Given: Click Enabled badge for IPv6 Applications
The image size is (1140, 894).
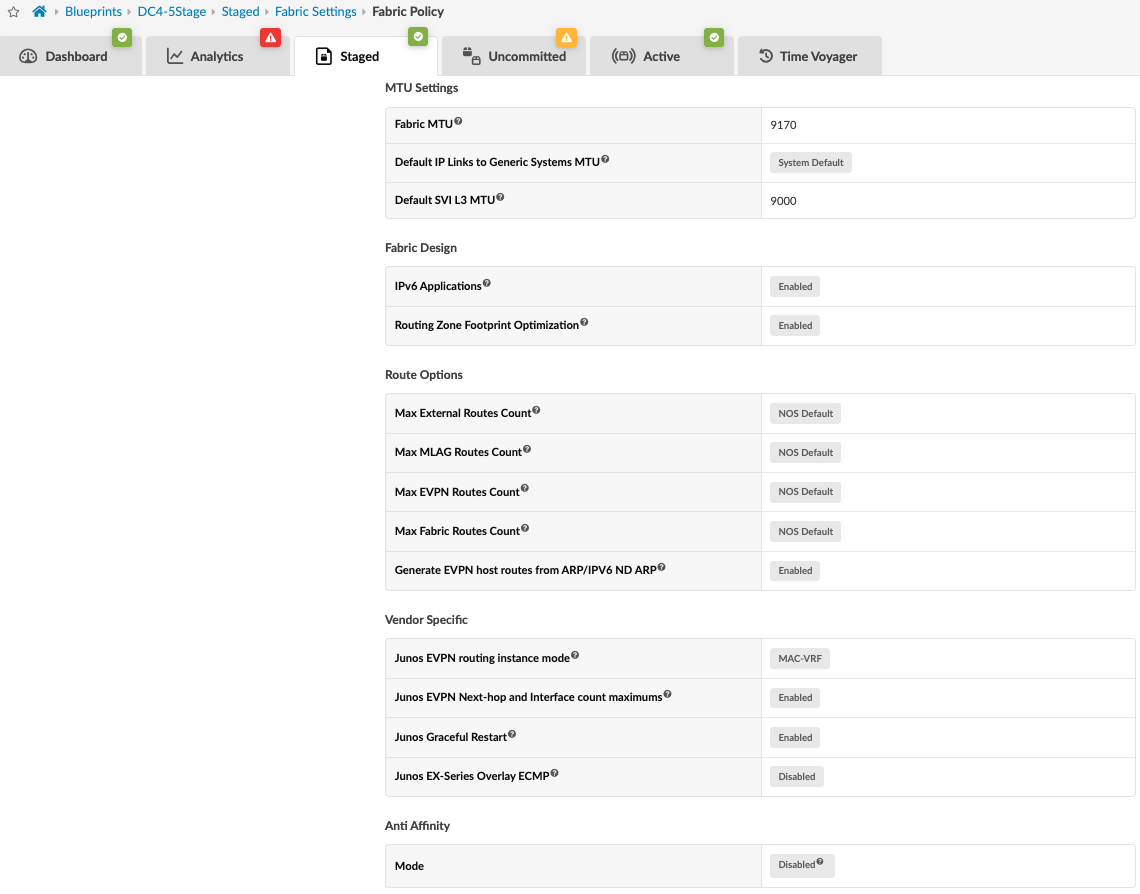Looking at the screenshot, I should pos(795,287).
